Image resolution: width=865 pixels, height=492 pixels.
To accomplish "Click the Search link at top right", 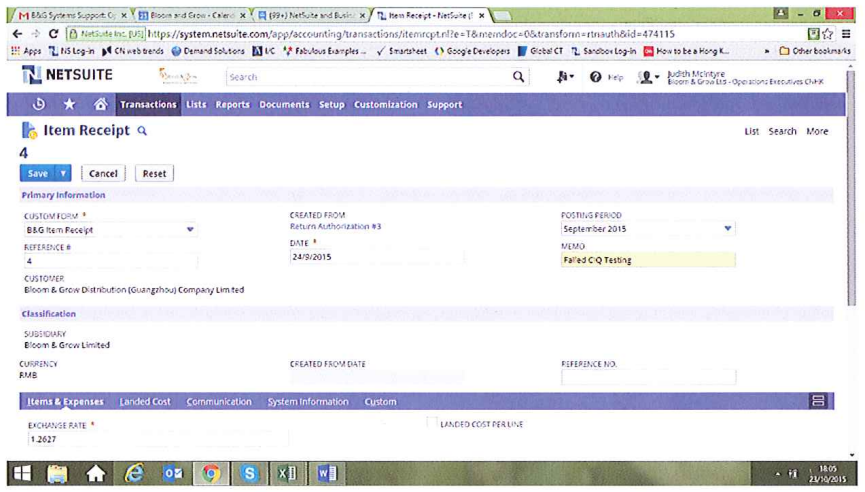I will pyautogui.click(x=782, y=131).
